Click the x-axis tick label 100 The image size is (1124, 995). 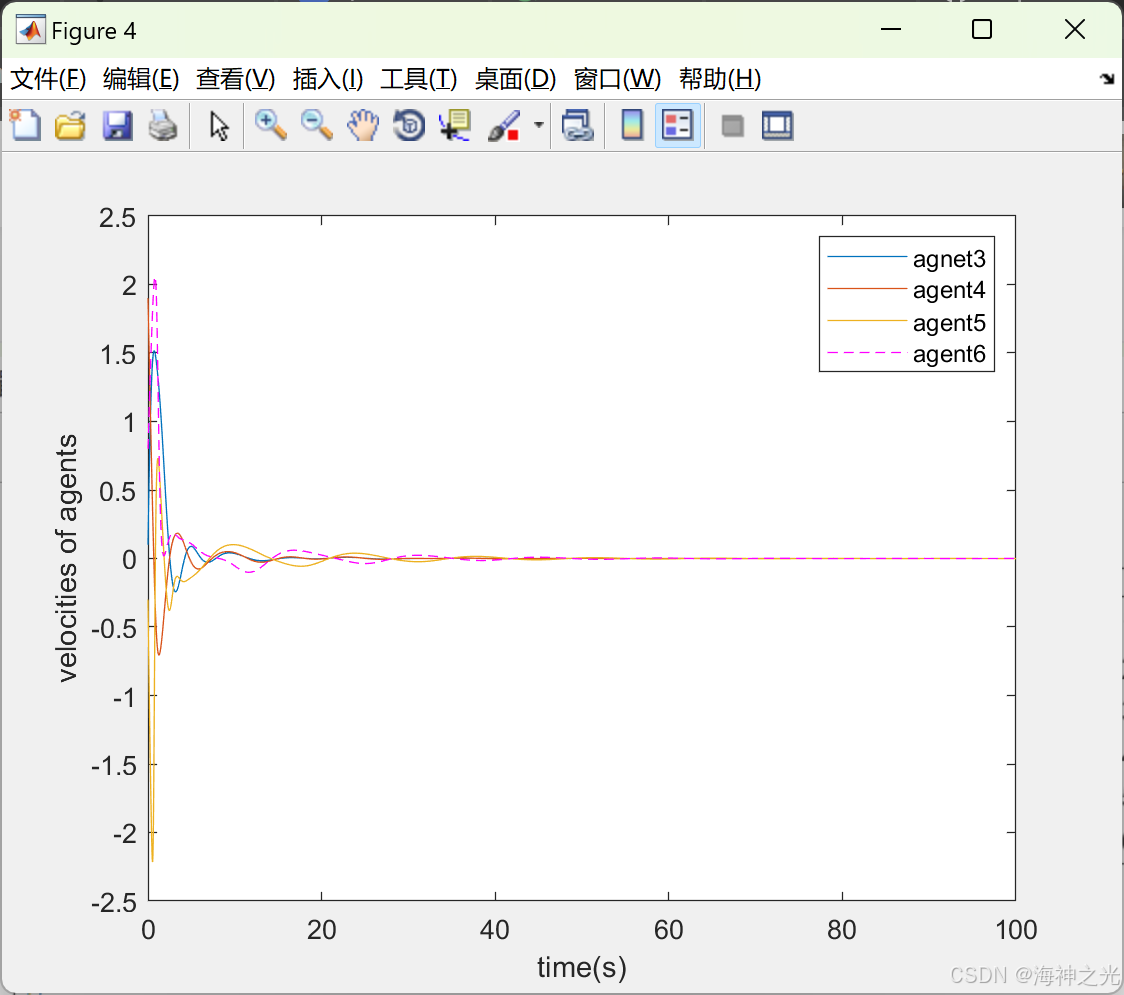[x=1016, y=930]
